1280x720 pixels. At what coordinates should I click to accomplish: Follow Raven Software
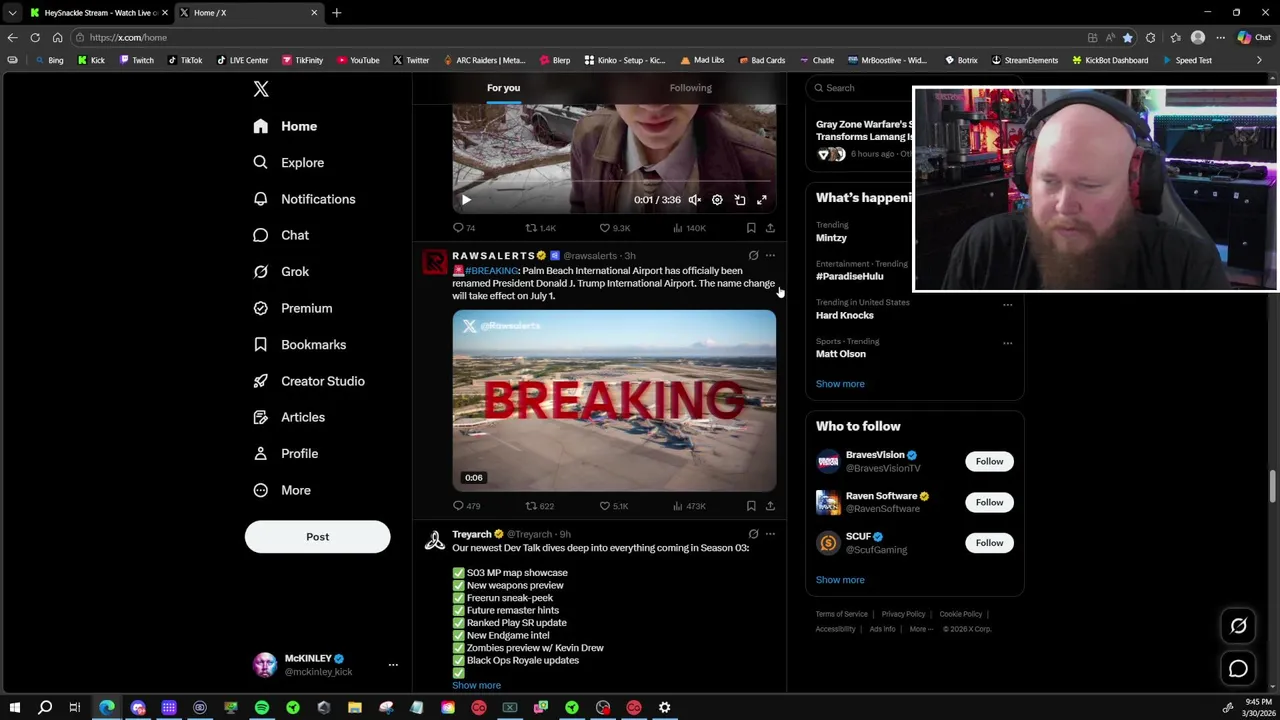pos(989,502)
